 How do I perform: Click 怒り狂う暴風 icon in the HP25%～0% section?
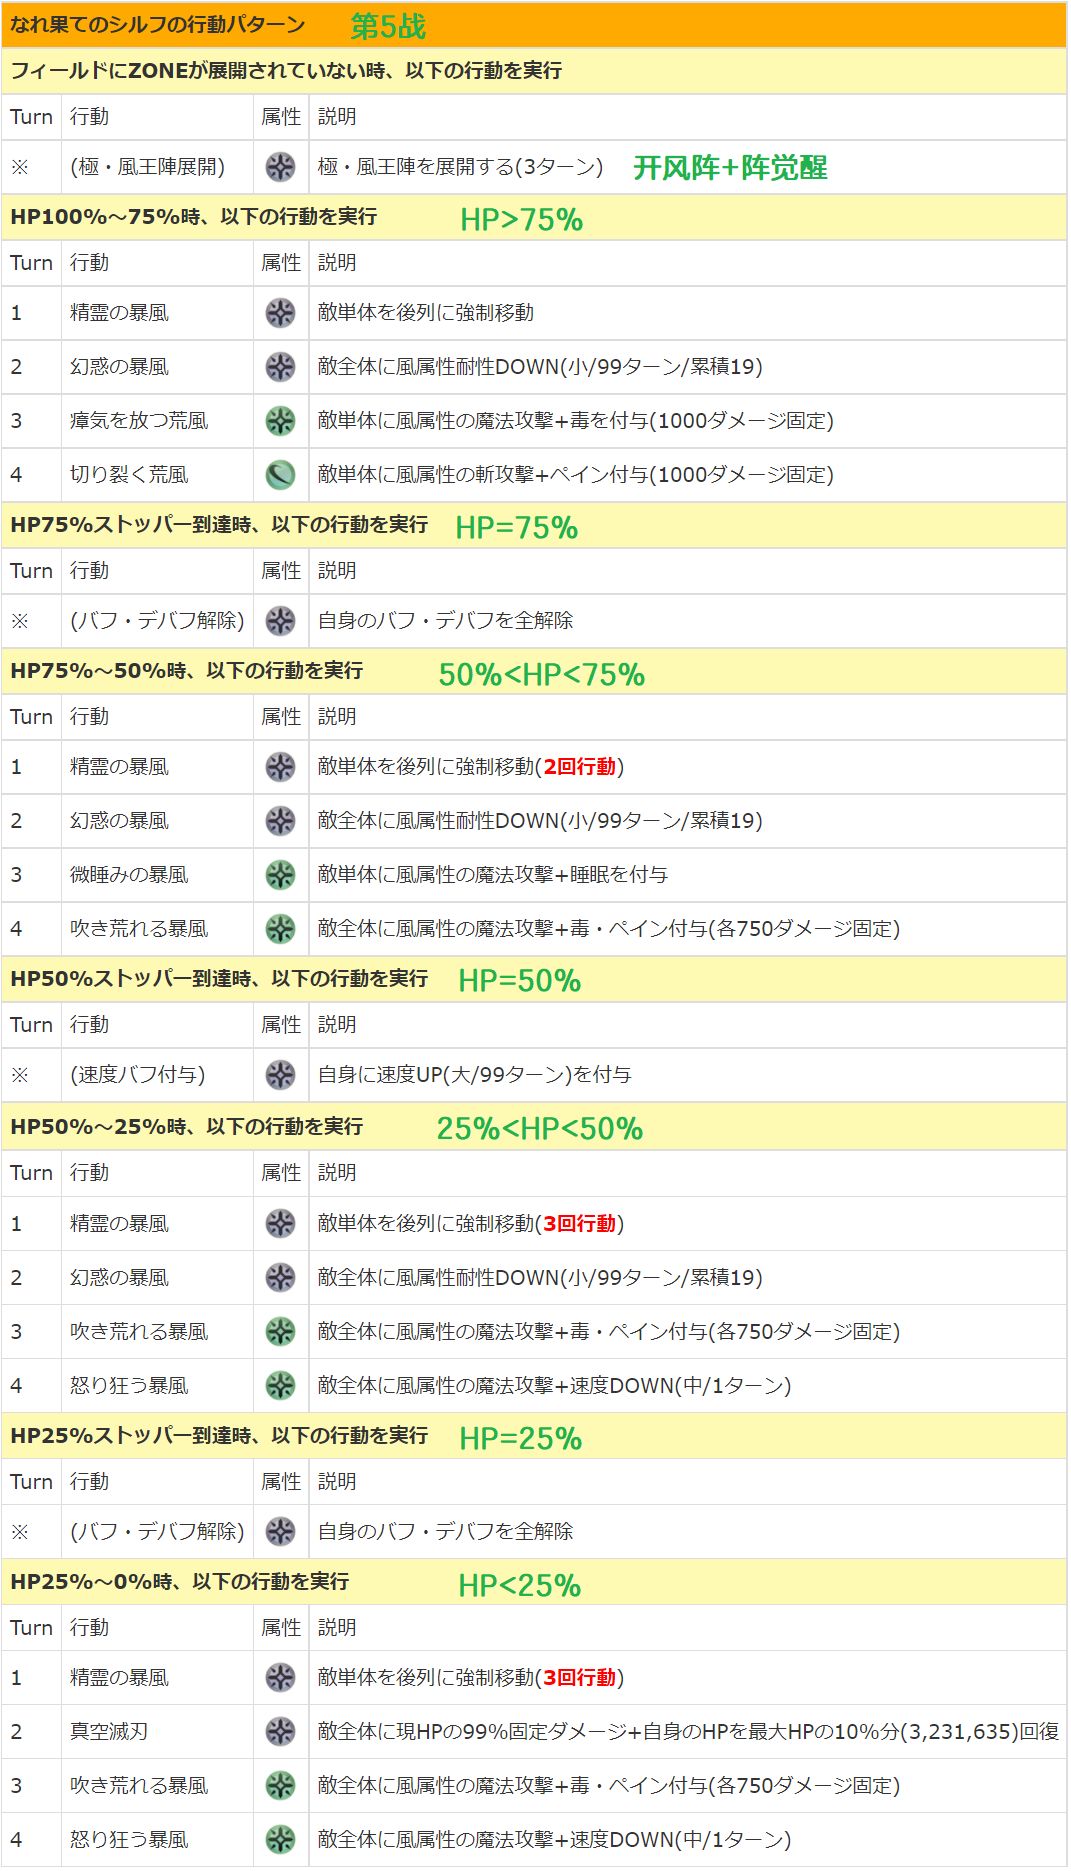pyautogui.click(x=280, y=1840)
